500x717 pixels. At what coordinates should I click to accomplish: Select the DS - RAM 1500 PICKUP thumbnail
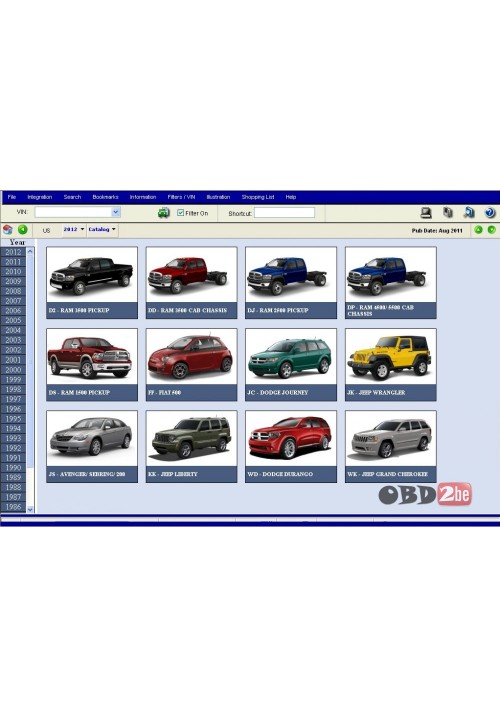[x=92, y=364]
